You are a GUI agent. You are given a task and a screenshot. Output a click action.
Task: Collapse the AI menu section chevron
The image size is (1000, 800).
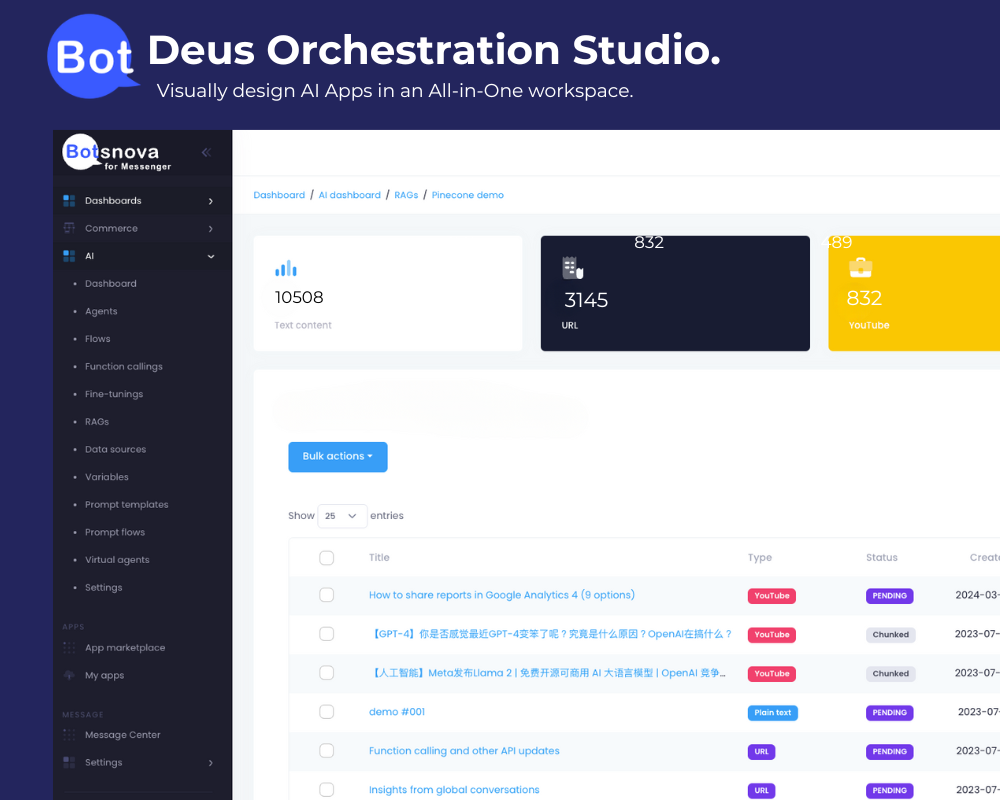(x=211, y=256)
